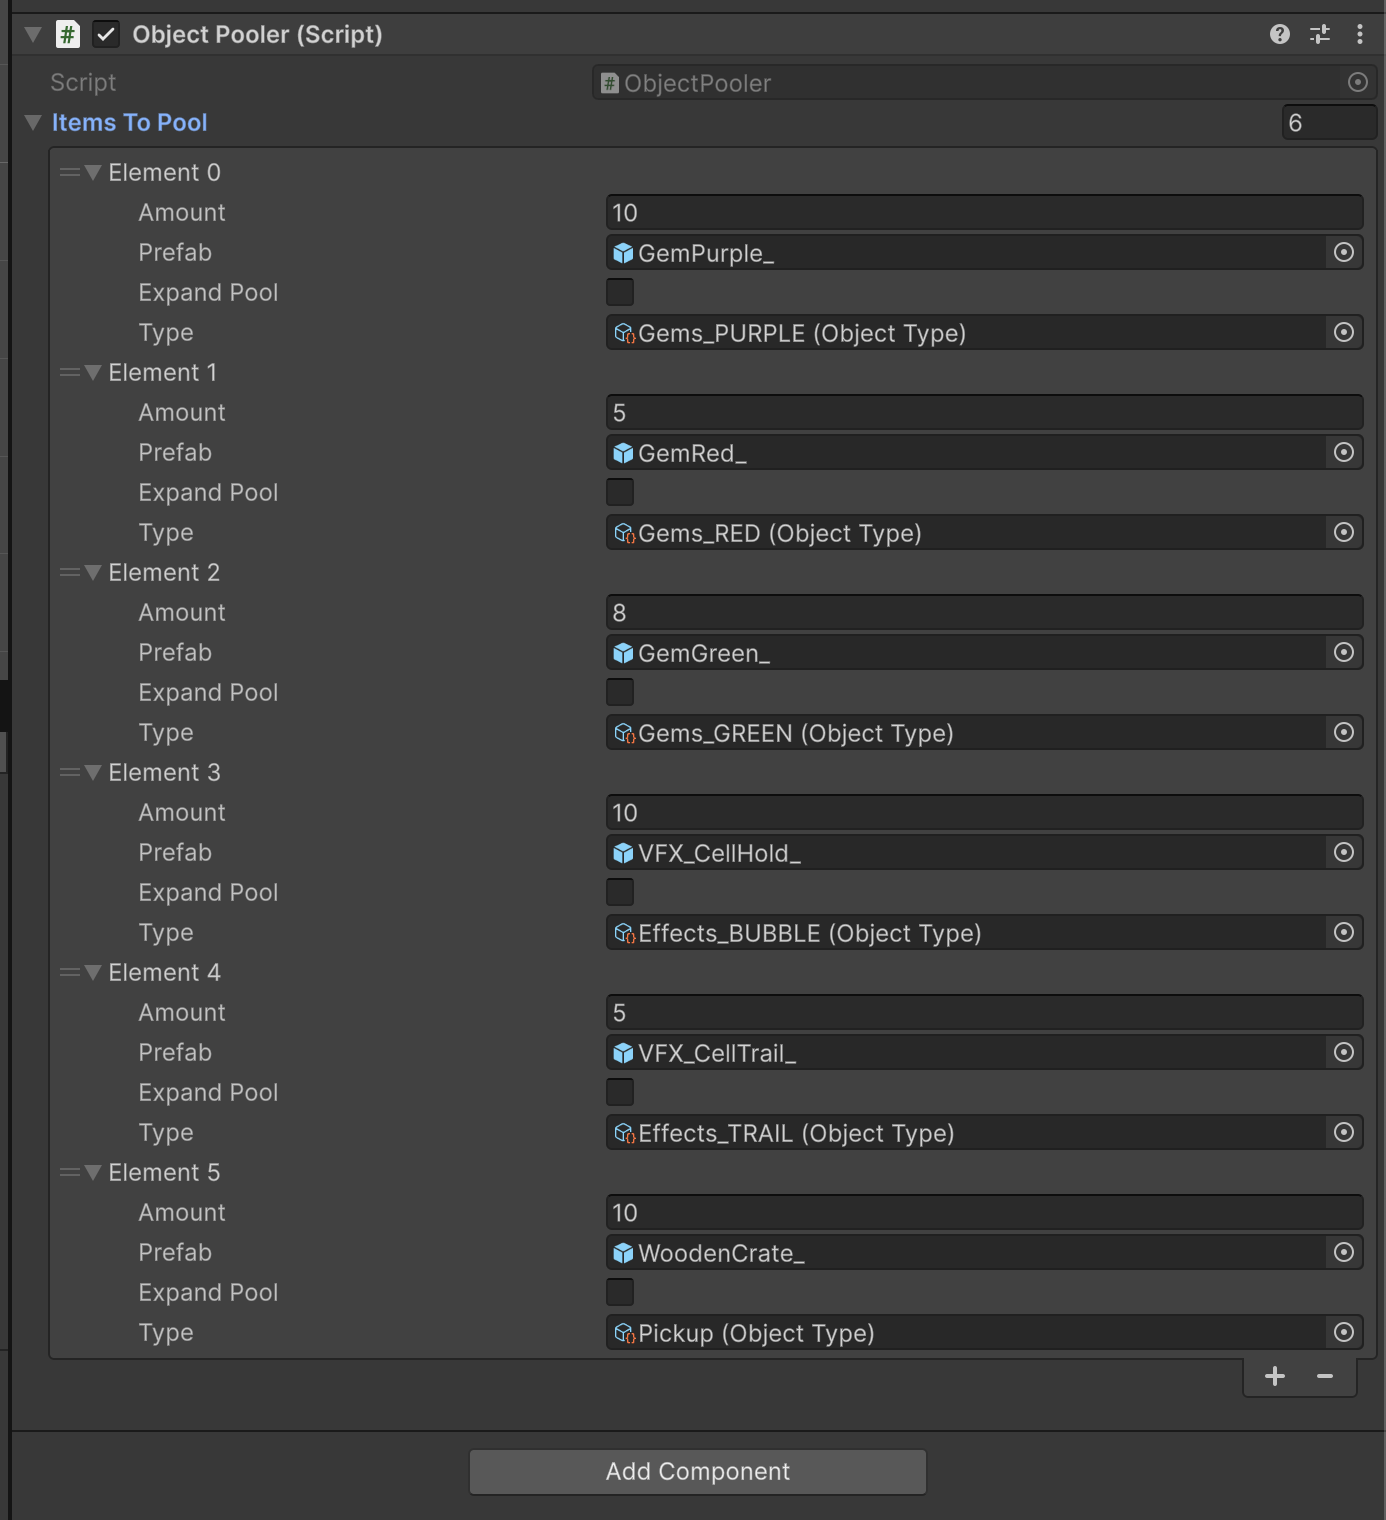Click the Items To Pool size field

tap(1328, 122)
